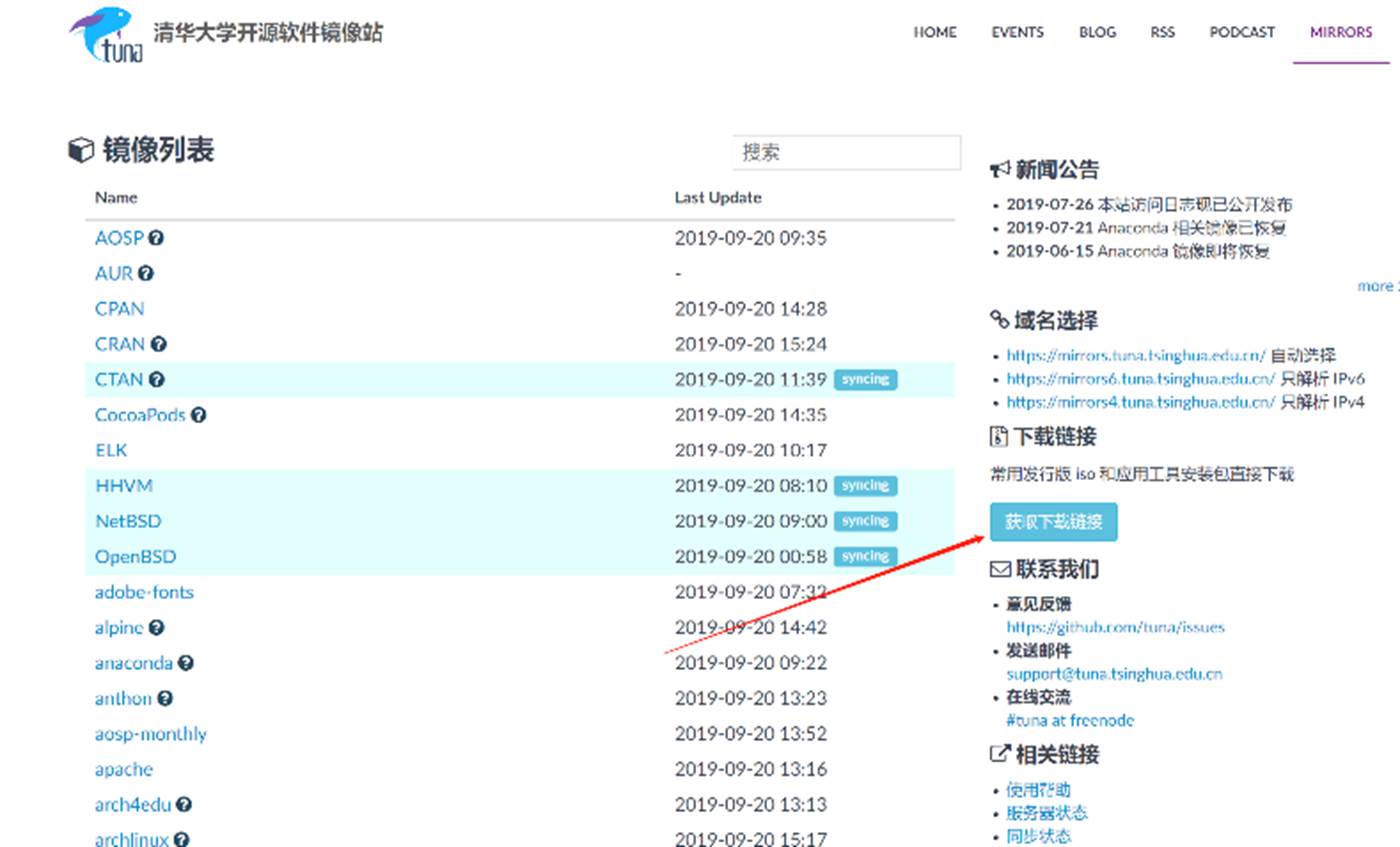
Task: Click syncing badge in CTAN row
Action: click(x=865, y=380)
